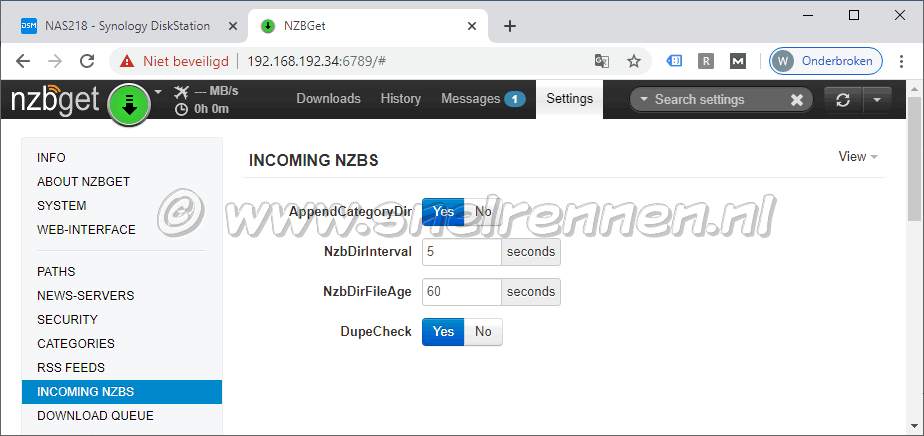Image resolution: width=924 pixels, height=436 pixels.
Task: Click the clock remaining time icon
Action: (182, 109)
